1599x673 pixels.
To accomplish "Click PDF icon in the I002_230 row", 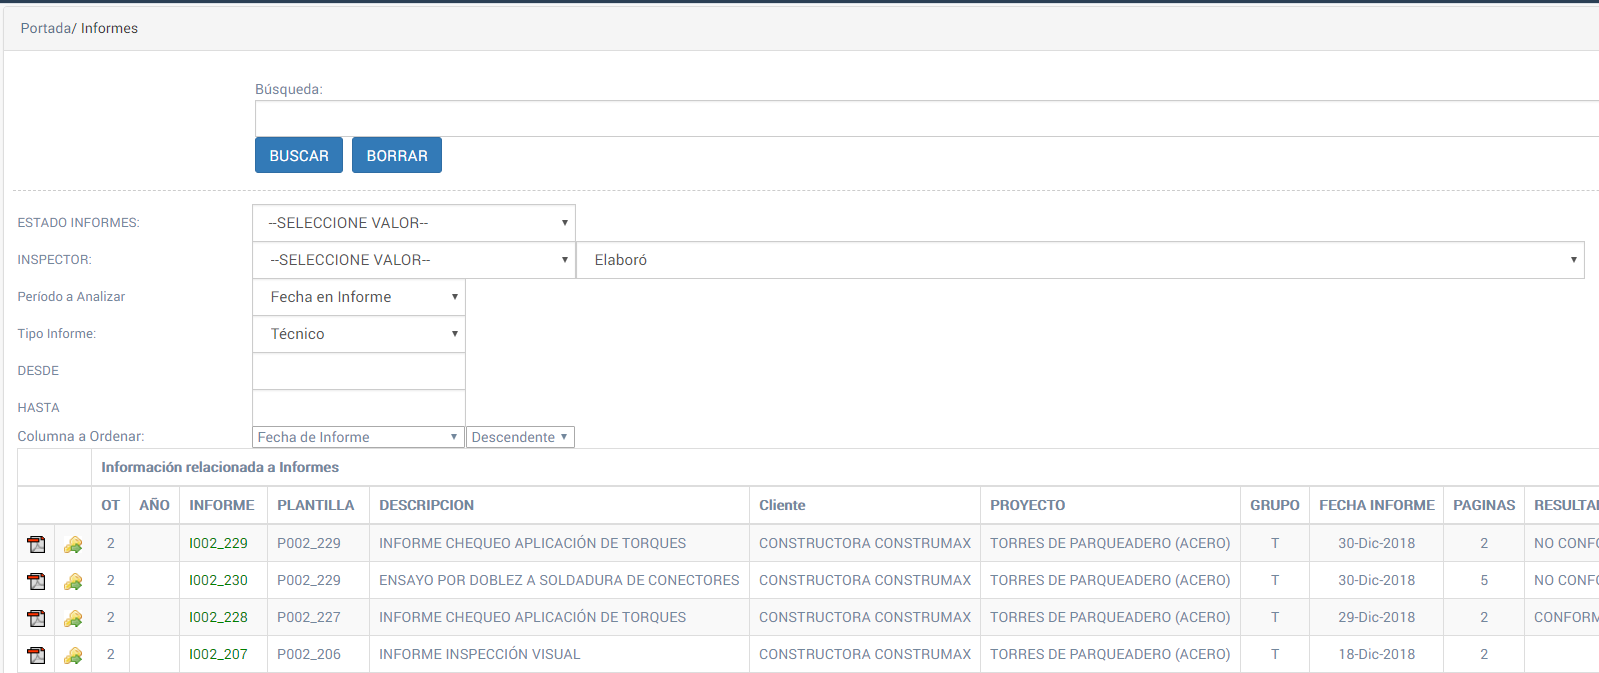I will (36, 581).
